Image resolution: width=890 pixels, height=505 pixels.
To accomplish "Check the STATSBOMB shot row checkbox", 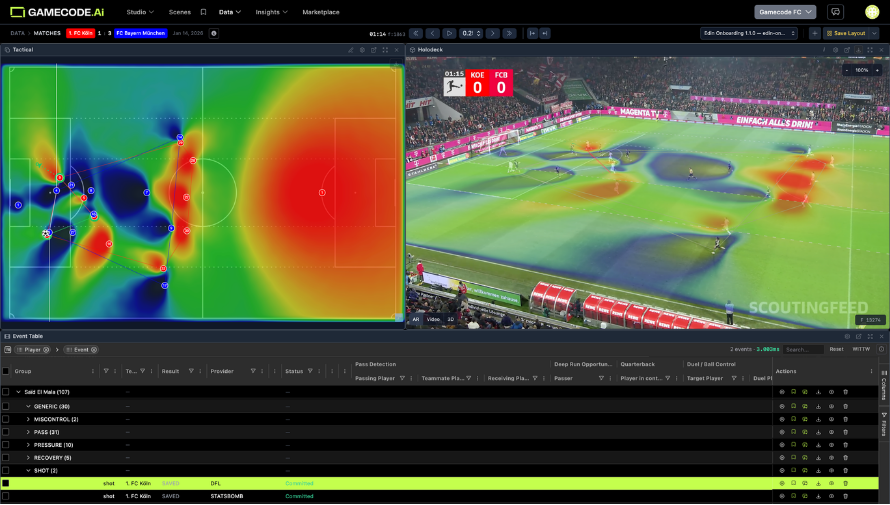I will (6, 496).
